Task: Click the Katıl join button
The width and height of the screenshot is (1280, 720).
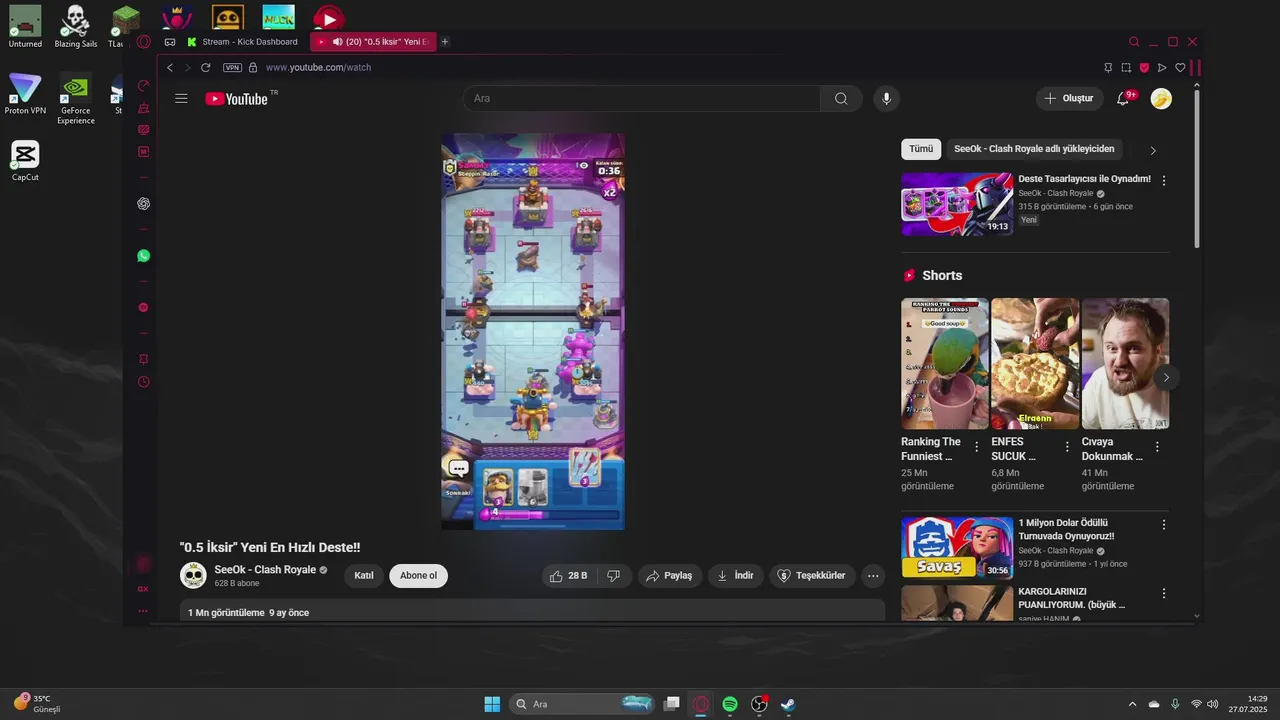Action: pyautogui.click(x=364, y=576)
